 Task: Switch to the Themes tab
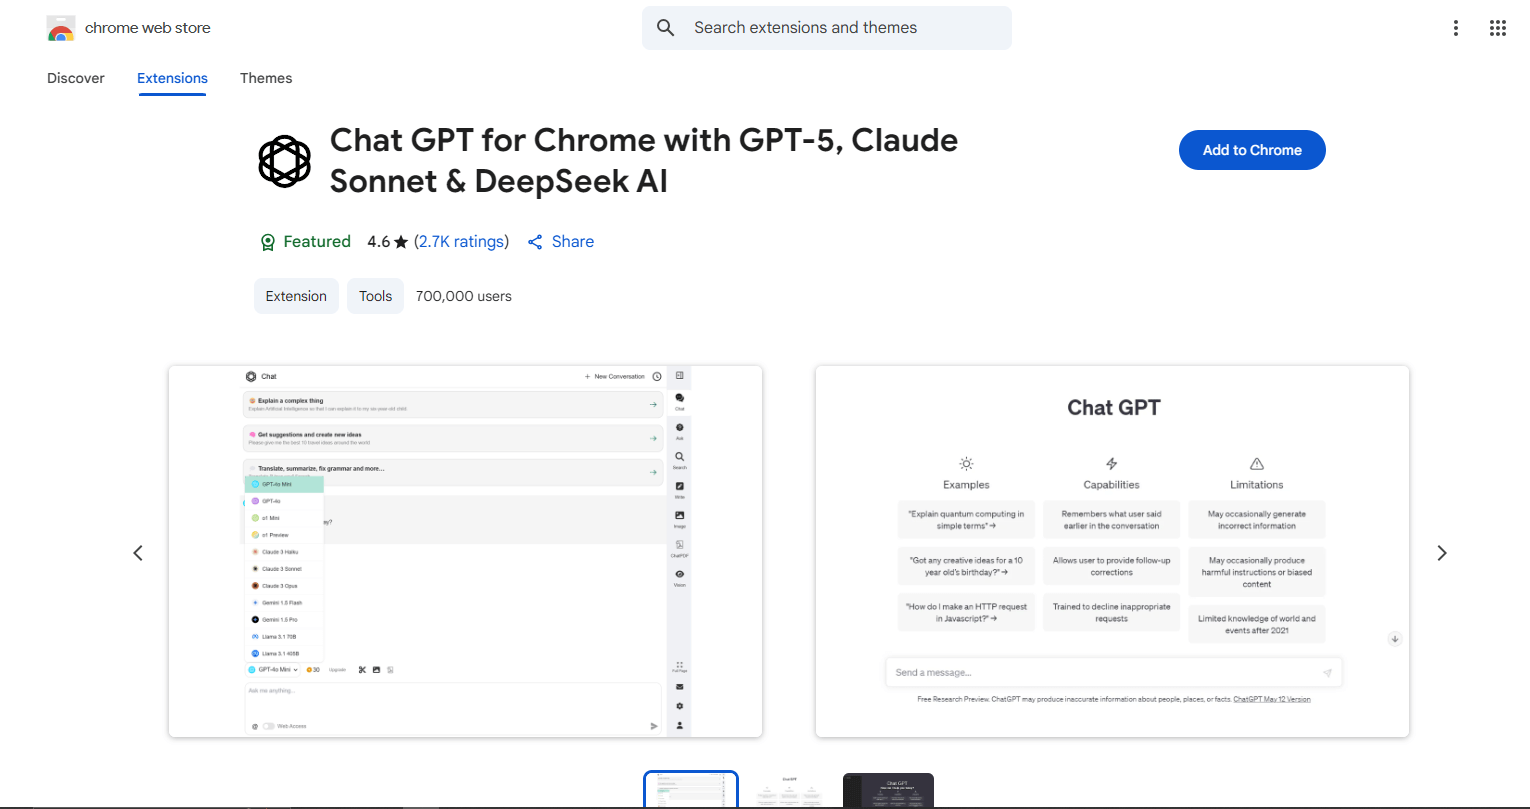(x=266, y=78)
